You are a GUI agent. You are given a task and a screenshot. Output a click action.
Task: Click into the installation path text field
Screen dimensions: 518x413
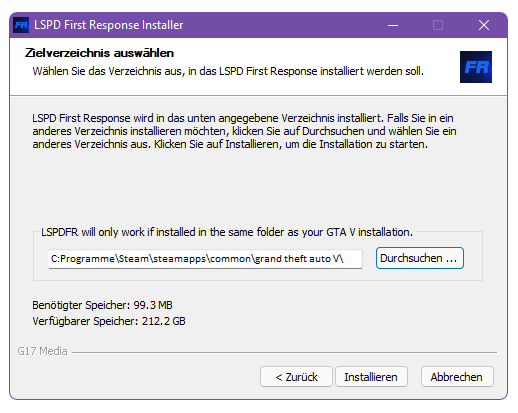click(205, 259)
